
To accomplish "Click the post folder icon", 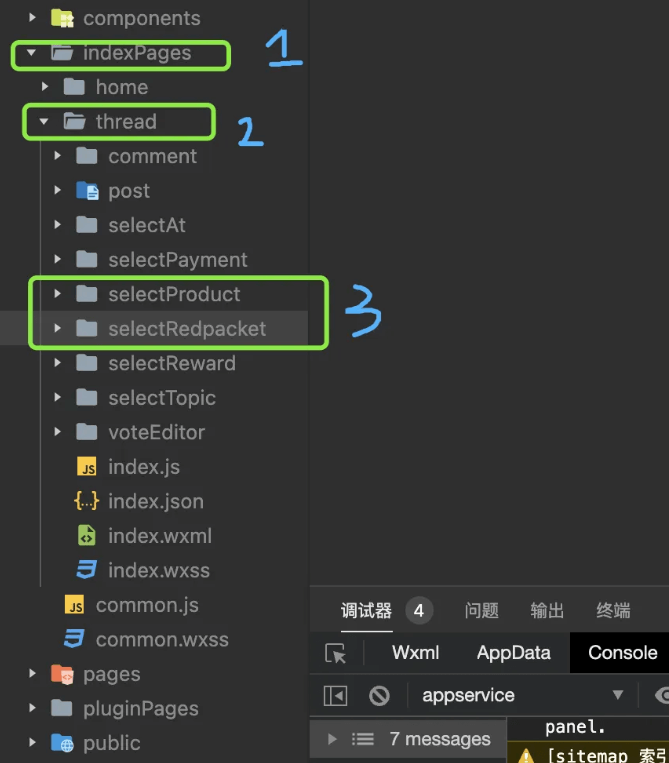I will (x=87, y=191).
